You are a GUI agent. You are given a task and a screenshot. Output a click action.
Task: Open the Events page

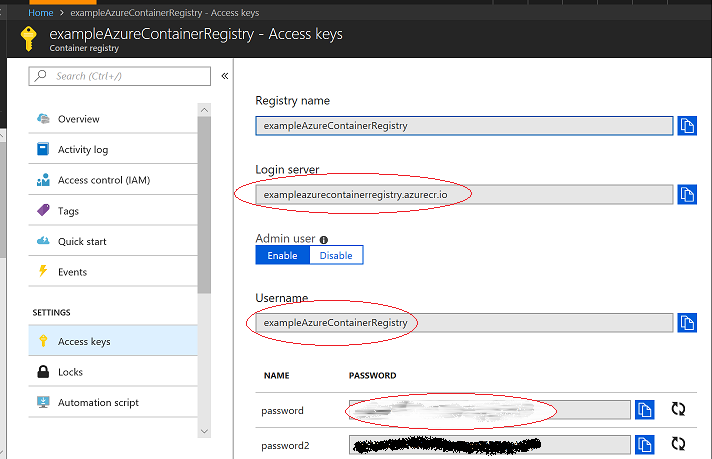(x=113, y=271)
